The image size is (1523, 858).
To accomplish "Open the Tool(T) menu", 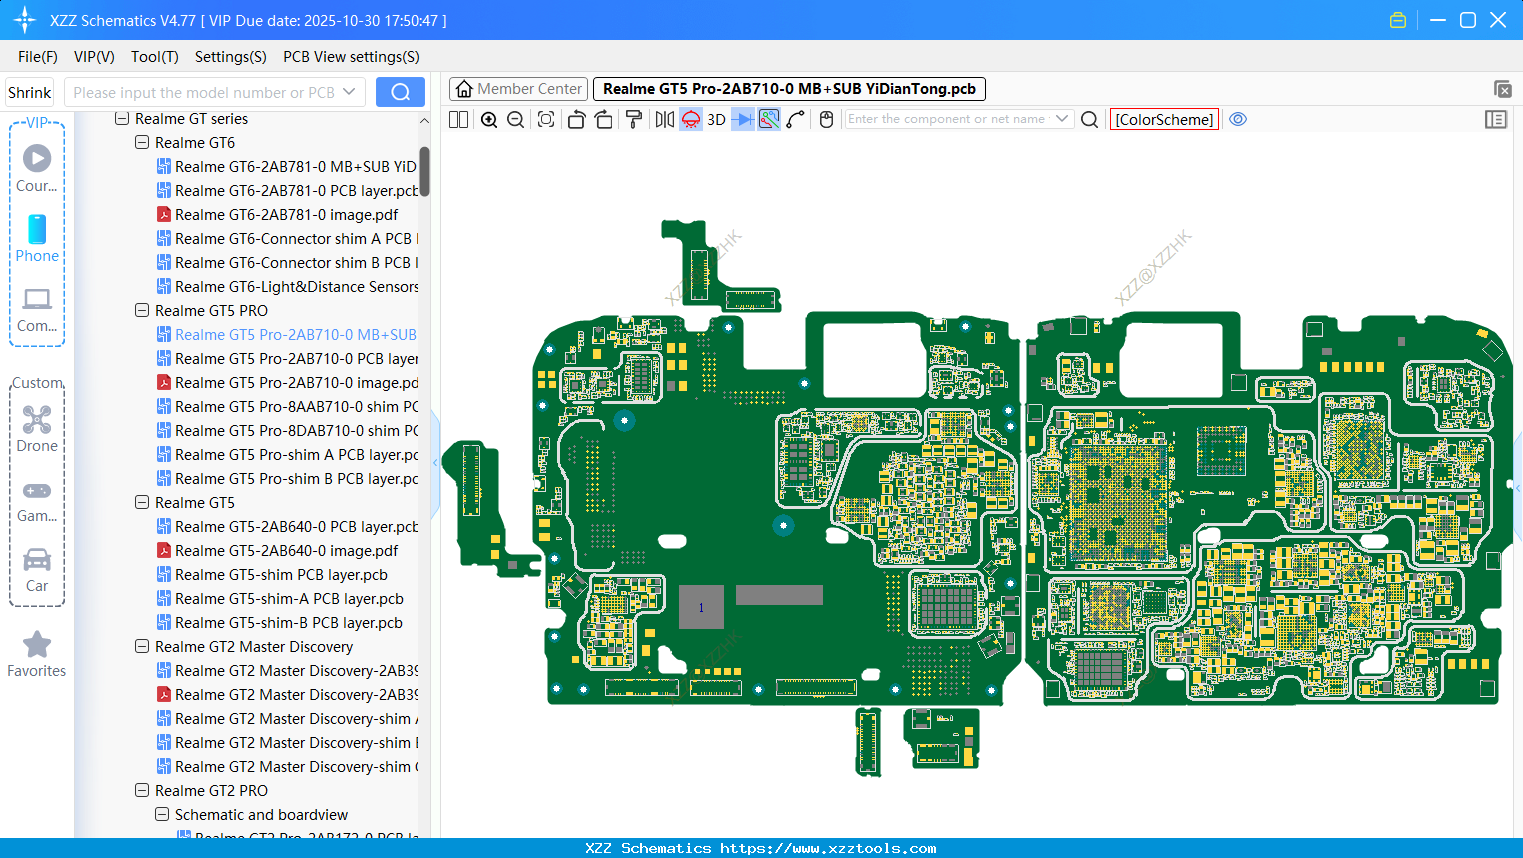I will tap(154, 57).
